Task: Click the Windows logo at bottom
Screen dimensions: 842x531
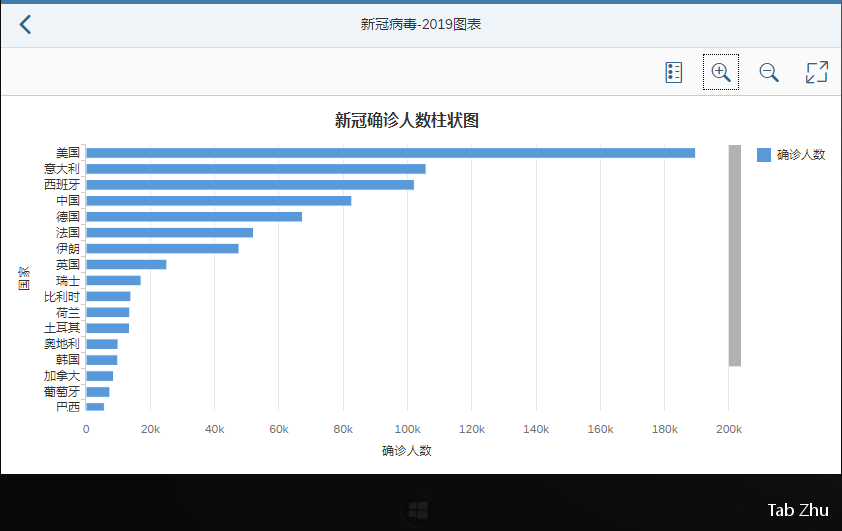Action: (418, 510)
